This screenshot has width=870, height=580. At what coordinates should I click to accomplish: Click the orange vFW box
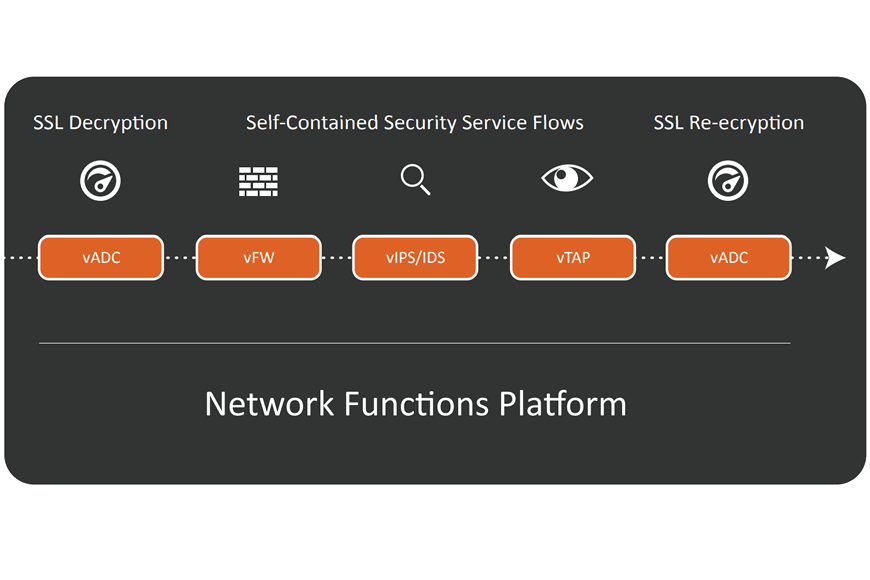click(x=258, y=258)
